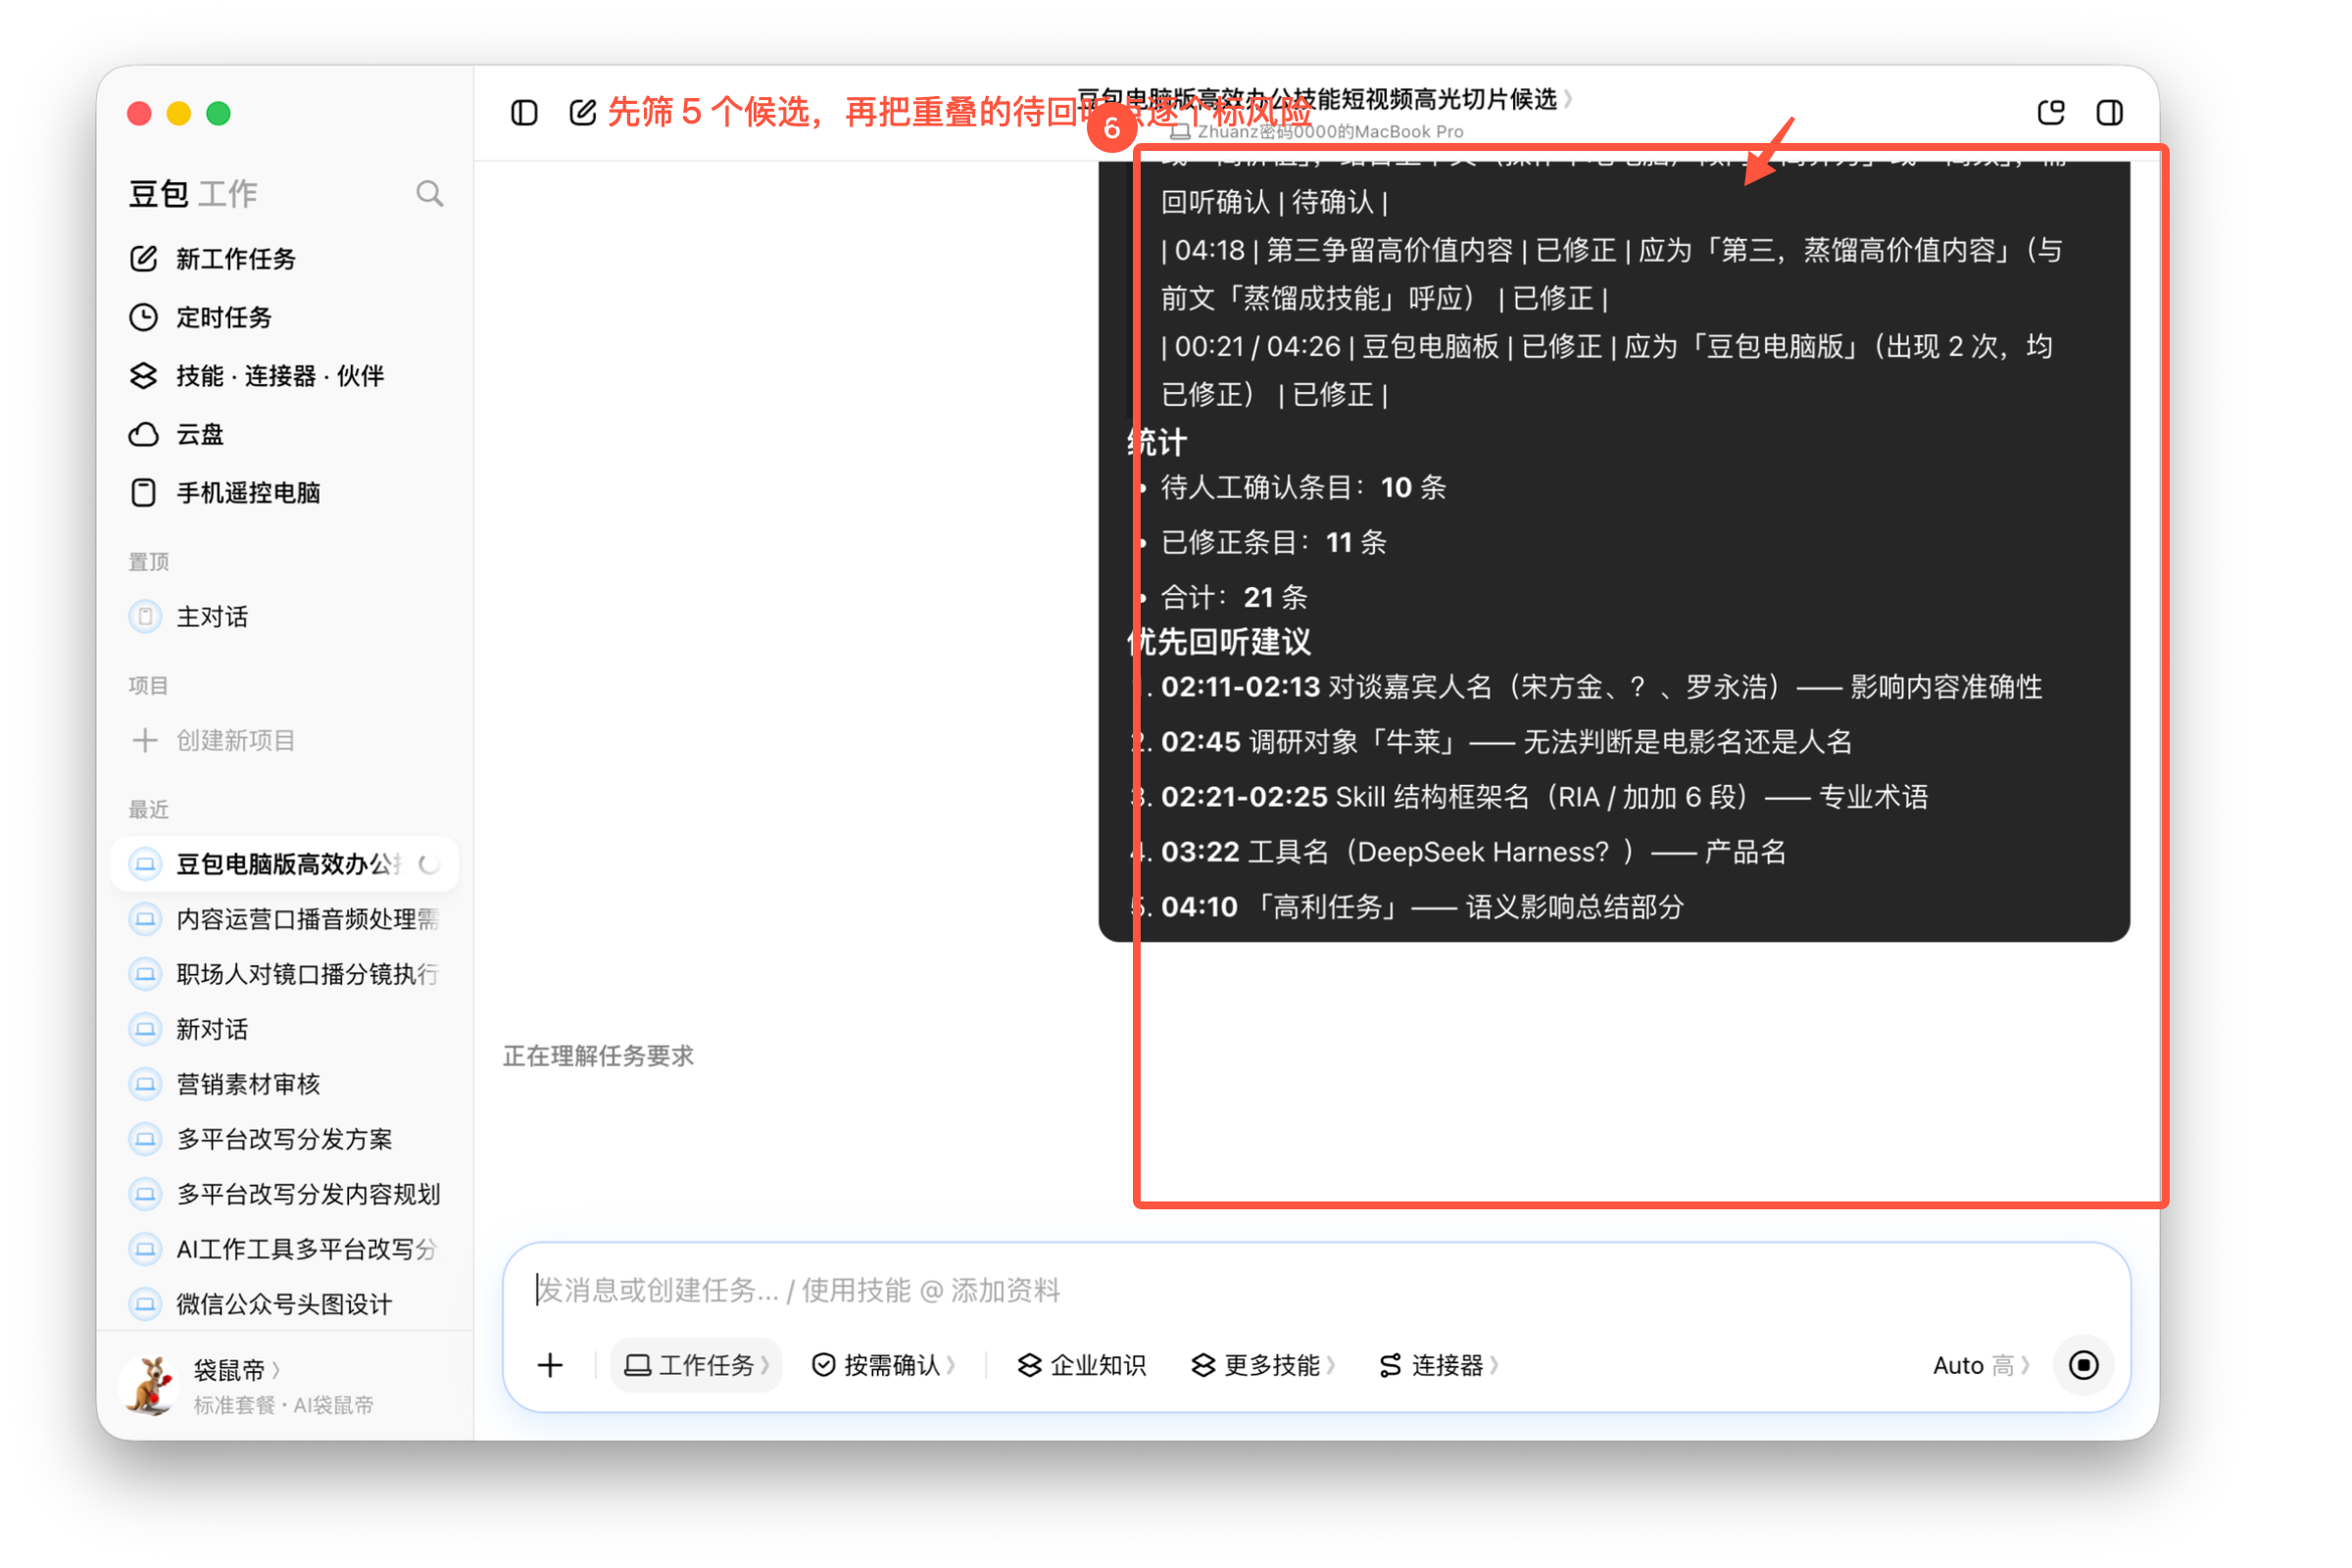
Task: Click the 袋鼠帝 kangaroo avatar
Action: tap(150, 1385)
